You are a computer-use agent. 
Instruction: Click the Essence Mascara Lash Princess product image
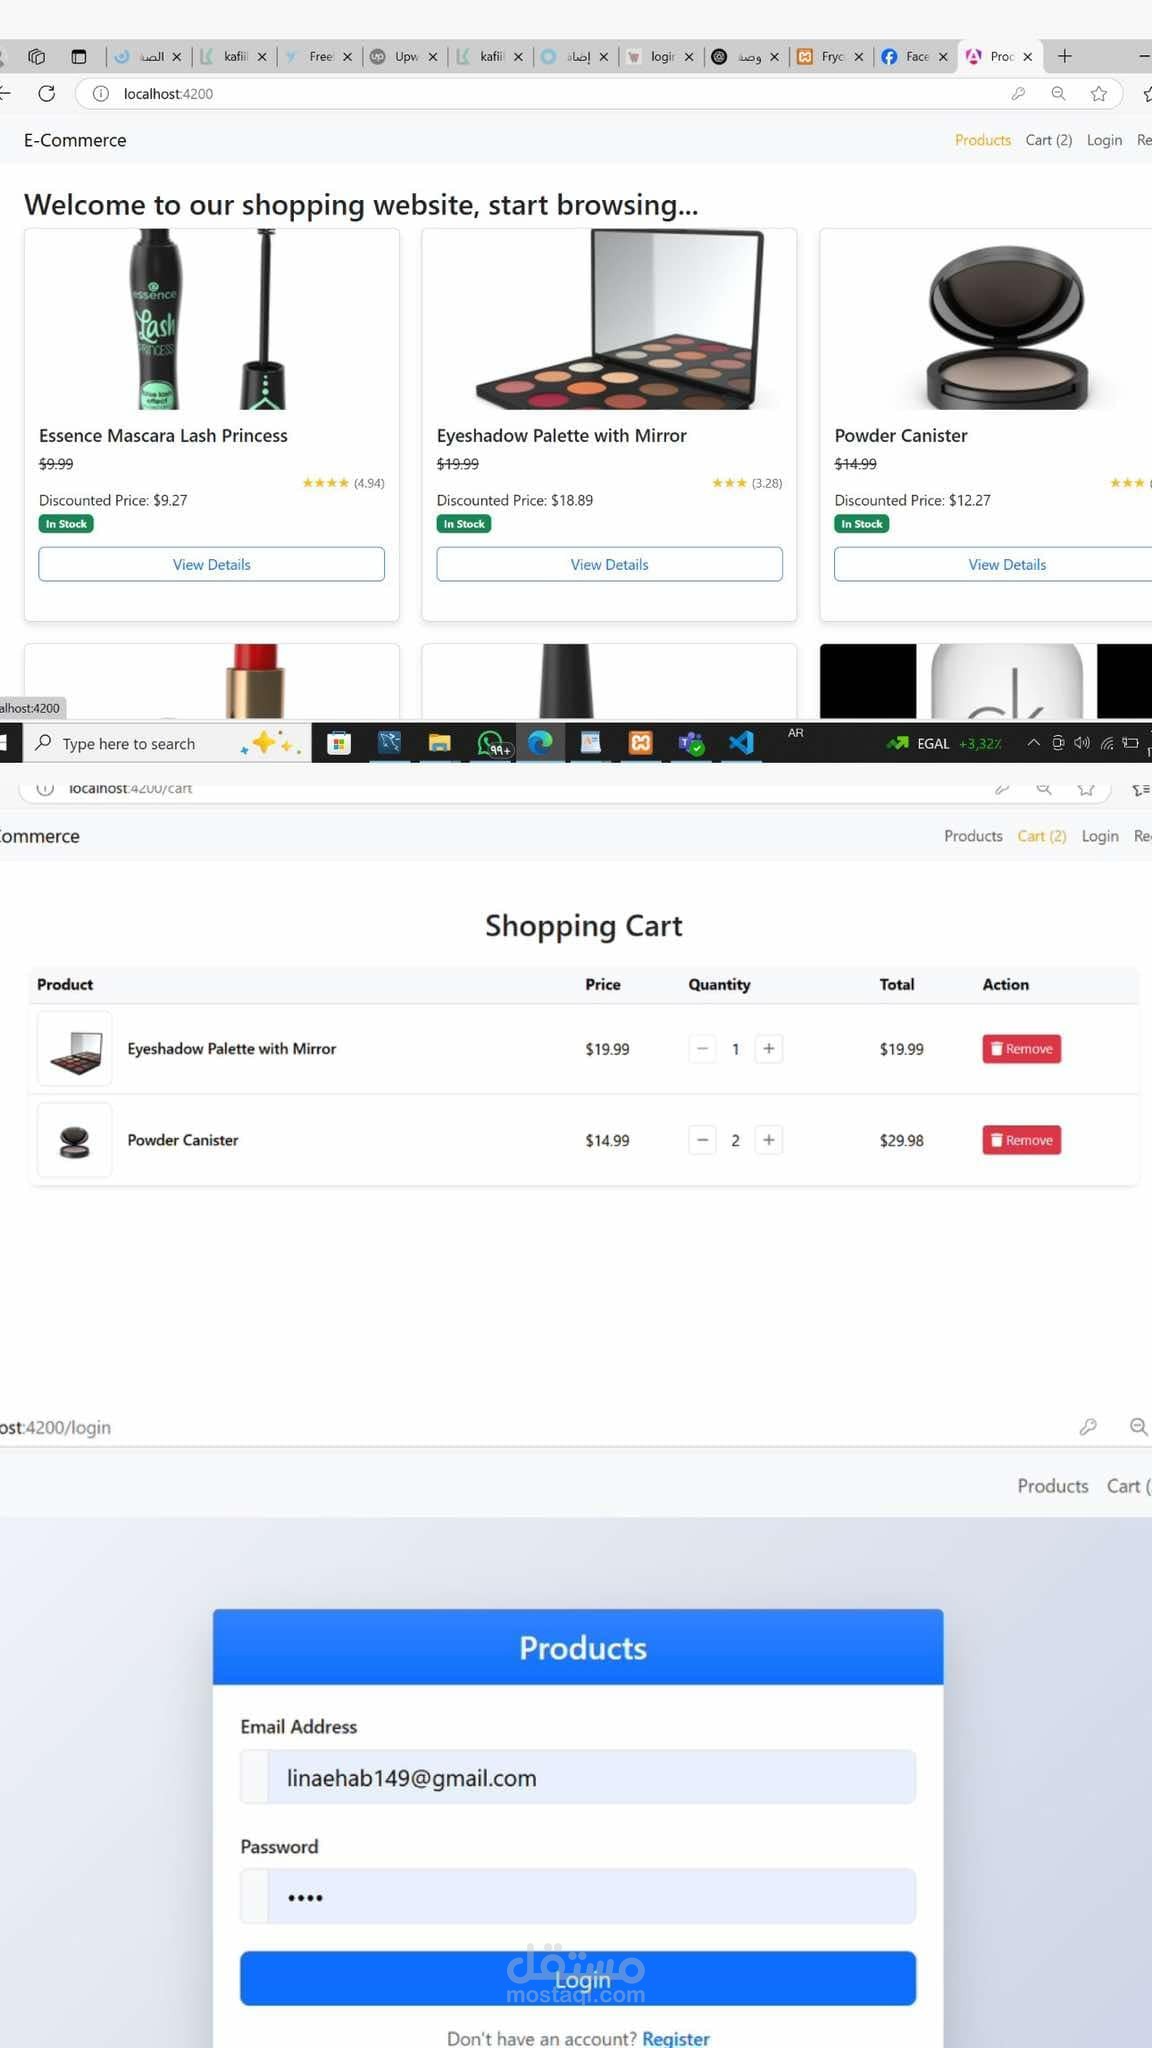(211, 319)
